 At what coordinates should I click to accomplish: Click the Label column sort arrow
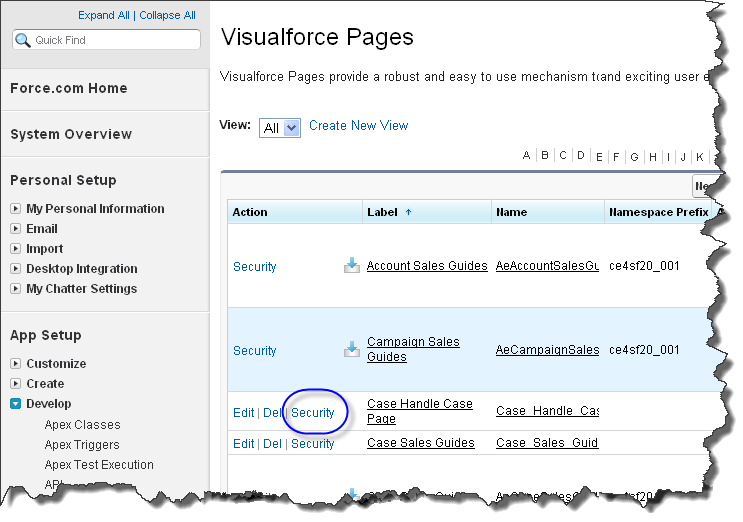click(x=408, y=212)
